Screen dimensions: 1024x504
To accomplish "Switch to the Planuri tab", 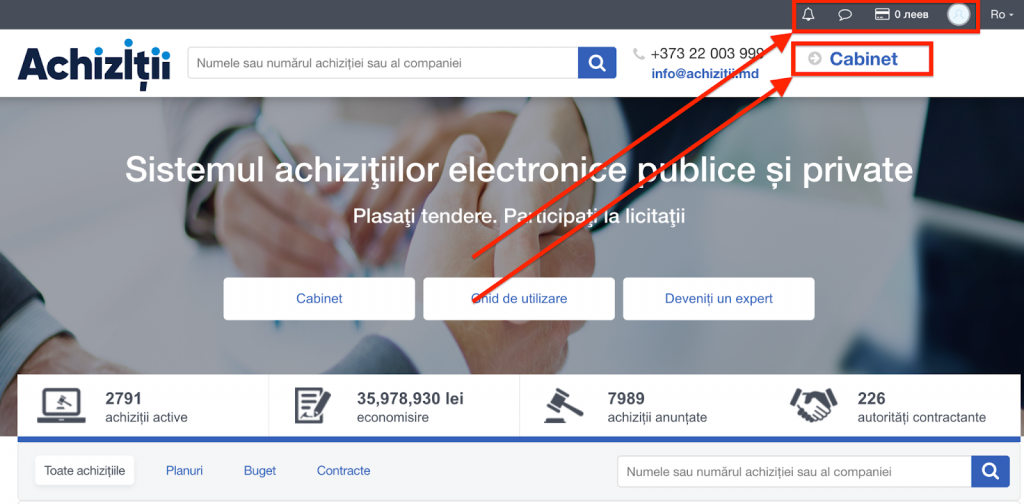I will pyautogui.click(x=184, y=471).
